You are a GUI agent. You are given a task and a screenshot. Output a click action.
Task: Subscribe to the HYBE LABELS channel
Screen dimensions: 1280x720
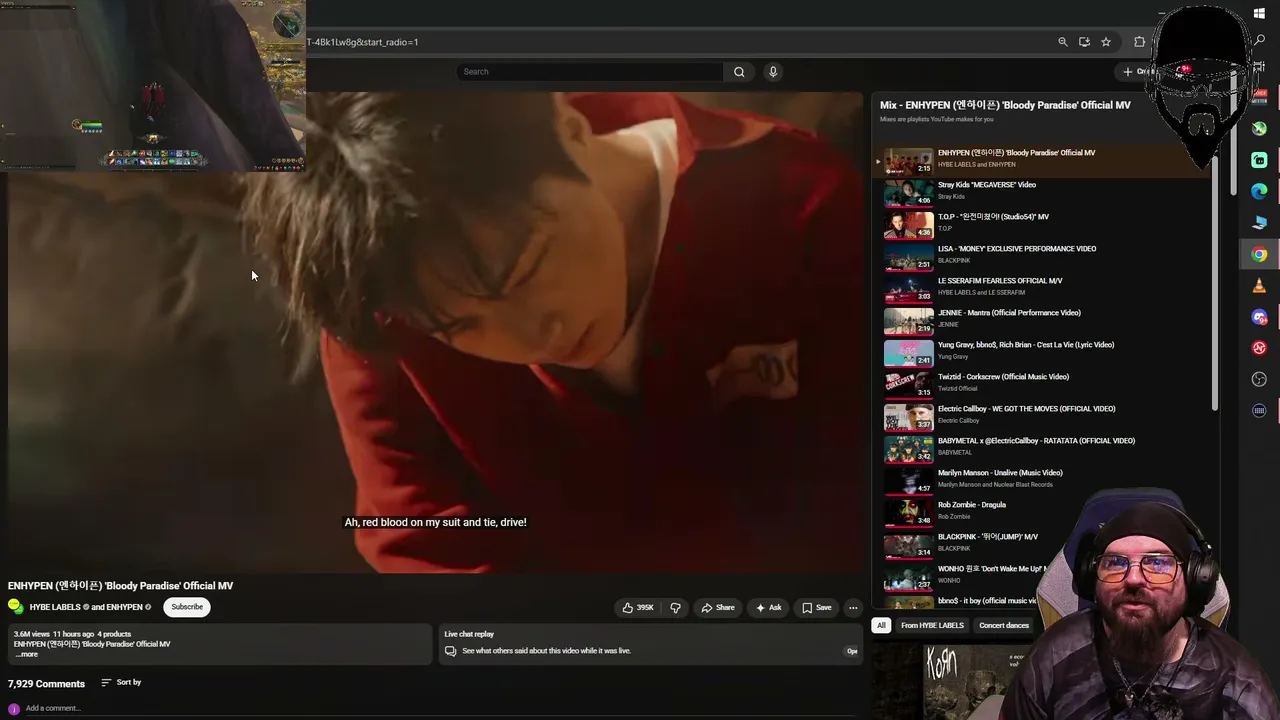pos(187,607)
